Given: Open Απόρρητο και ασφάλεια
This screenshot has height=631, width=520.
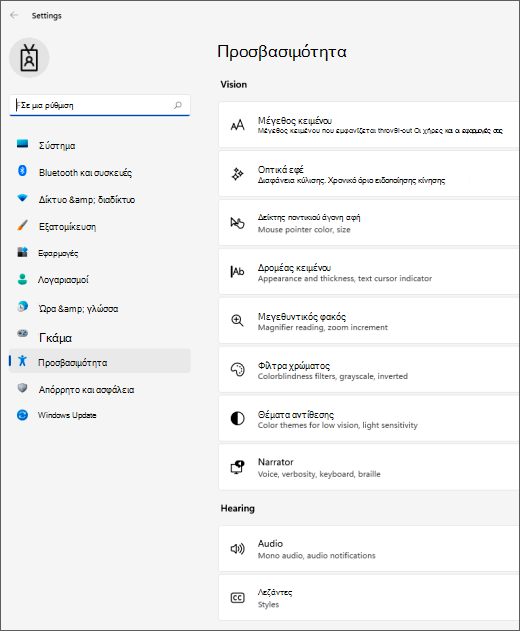Looking at the screenshot, I should [x=100, y=390].
